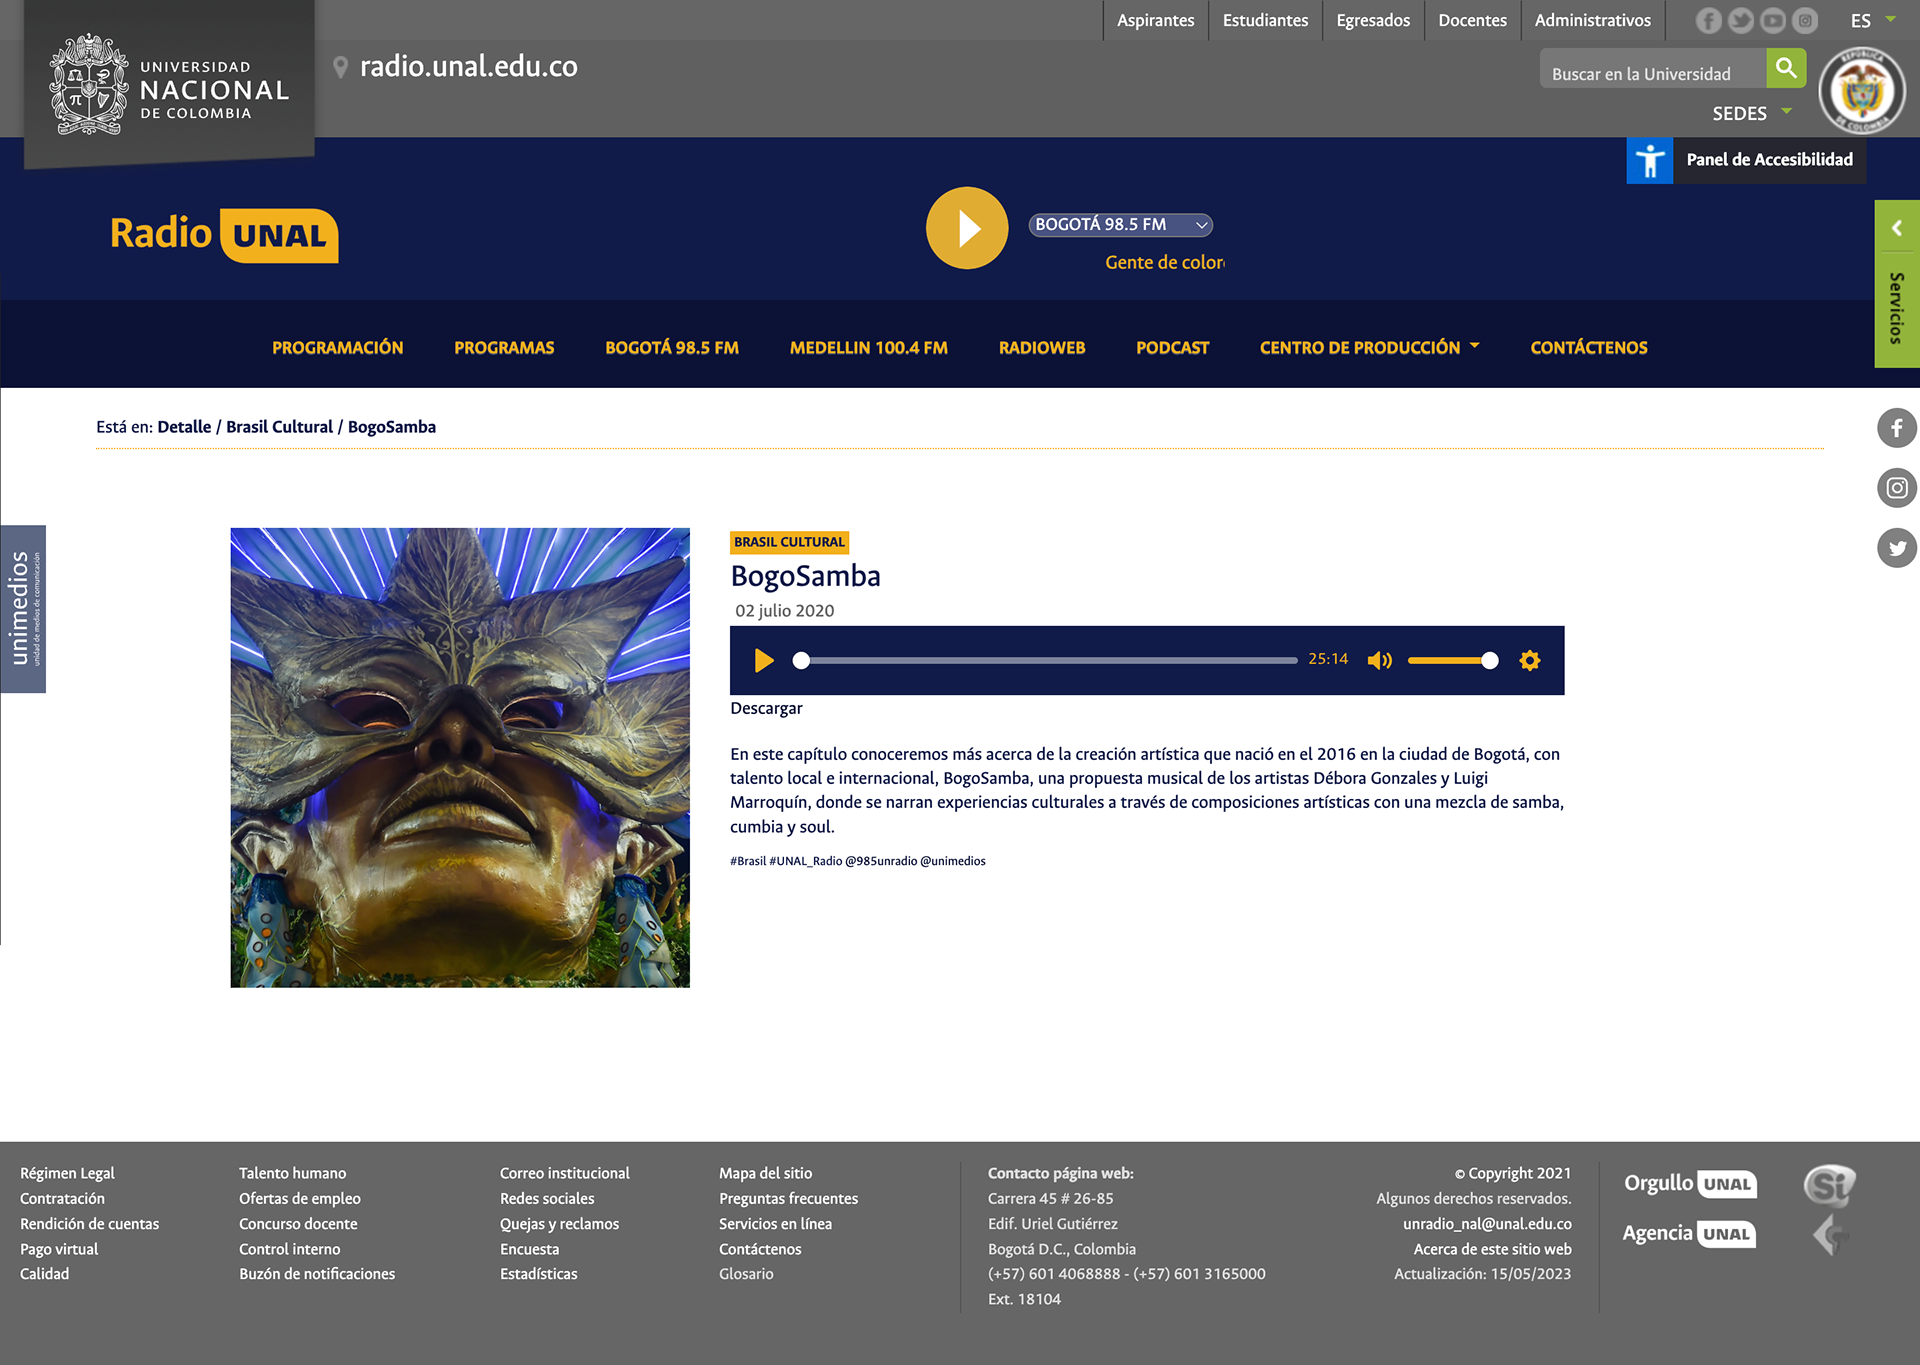Play the live radio stream with the big yellow button
This screenshot has height=1365, width=1920.
(966, 228)
